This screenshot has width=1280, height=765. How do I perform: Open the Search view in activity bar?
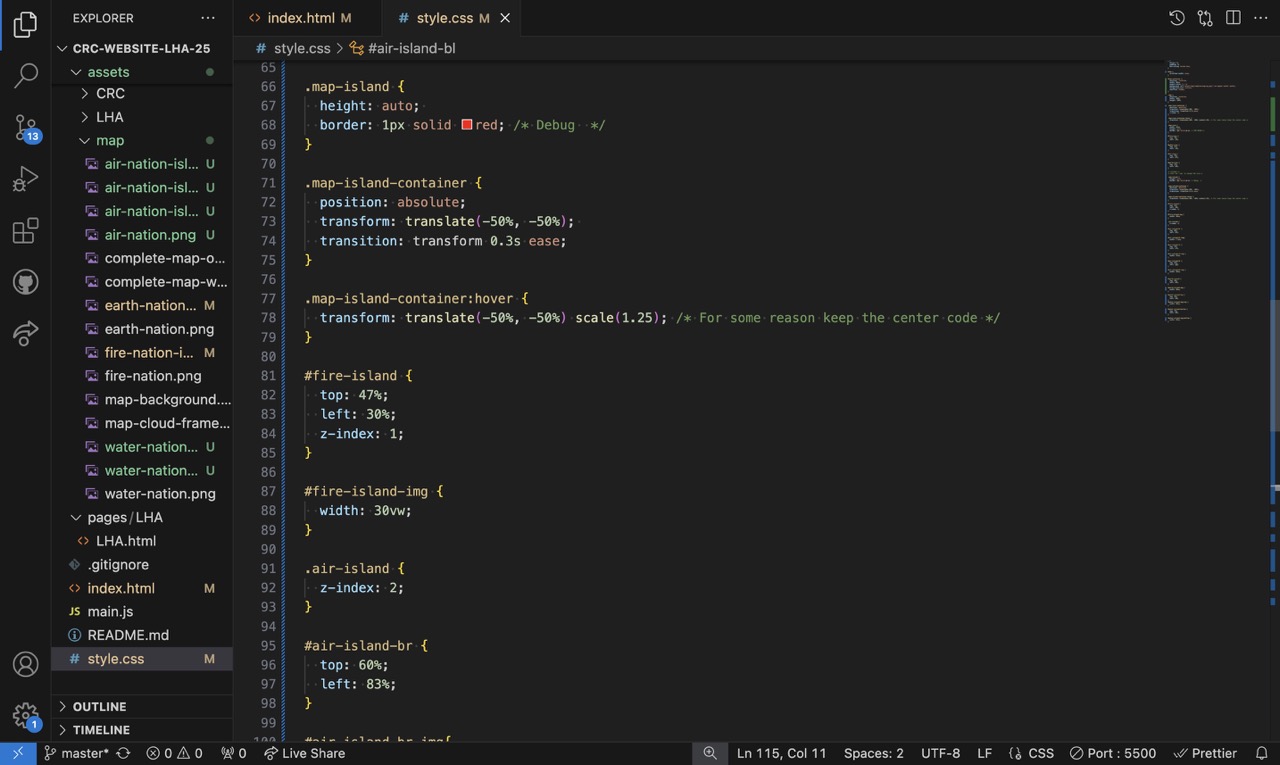(26, 75)
